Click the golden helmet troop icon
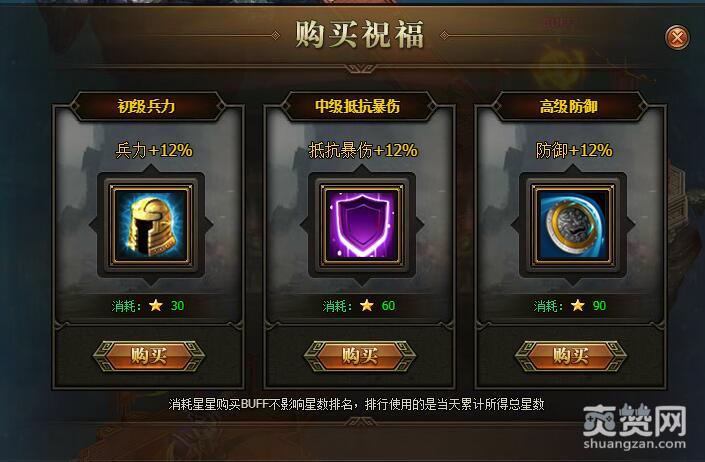Screen dimensions: 705x462 point(151,225)
